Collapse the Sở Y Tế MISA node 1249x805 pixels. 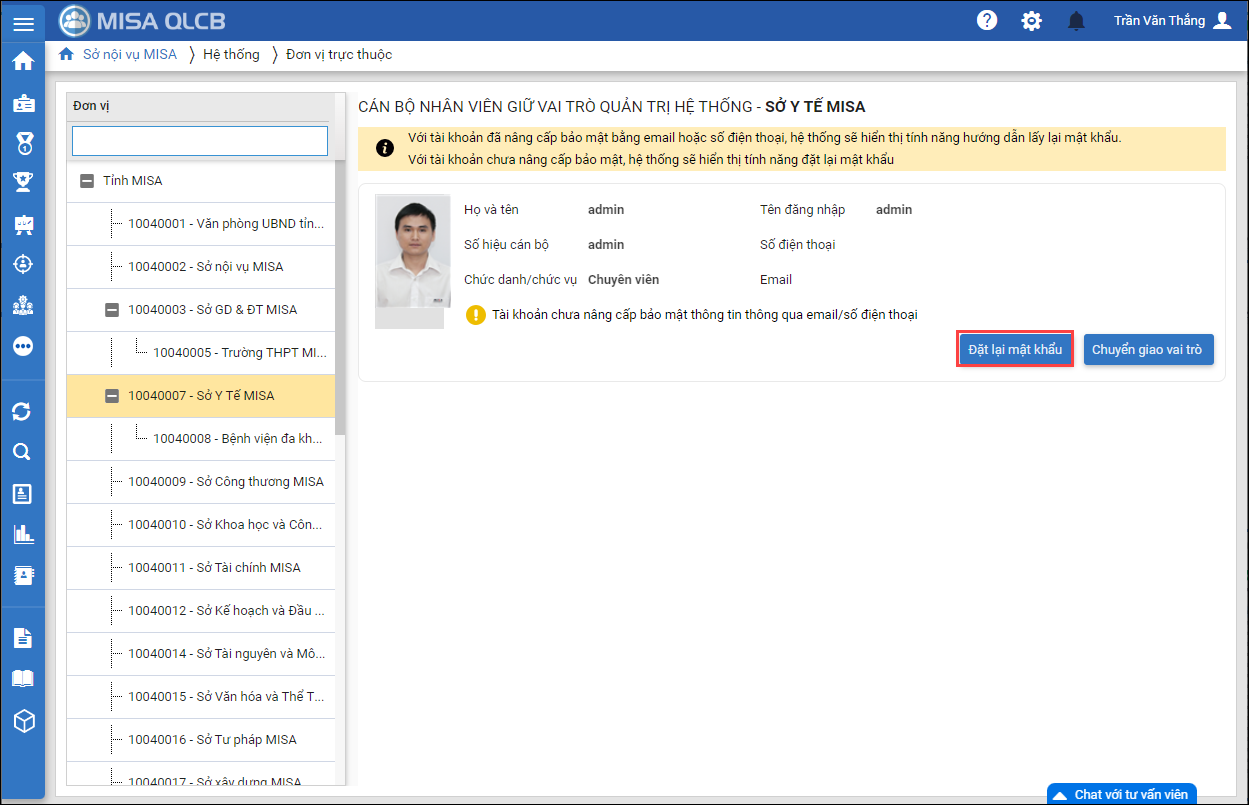click(112, 396)
